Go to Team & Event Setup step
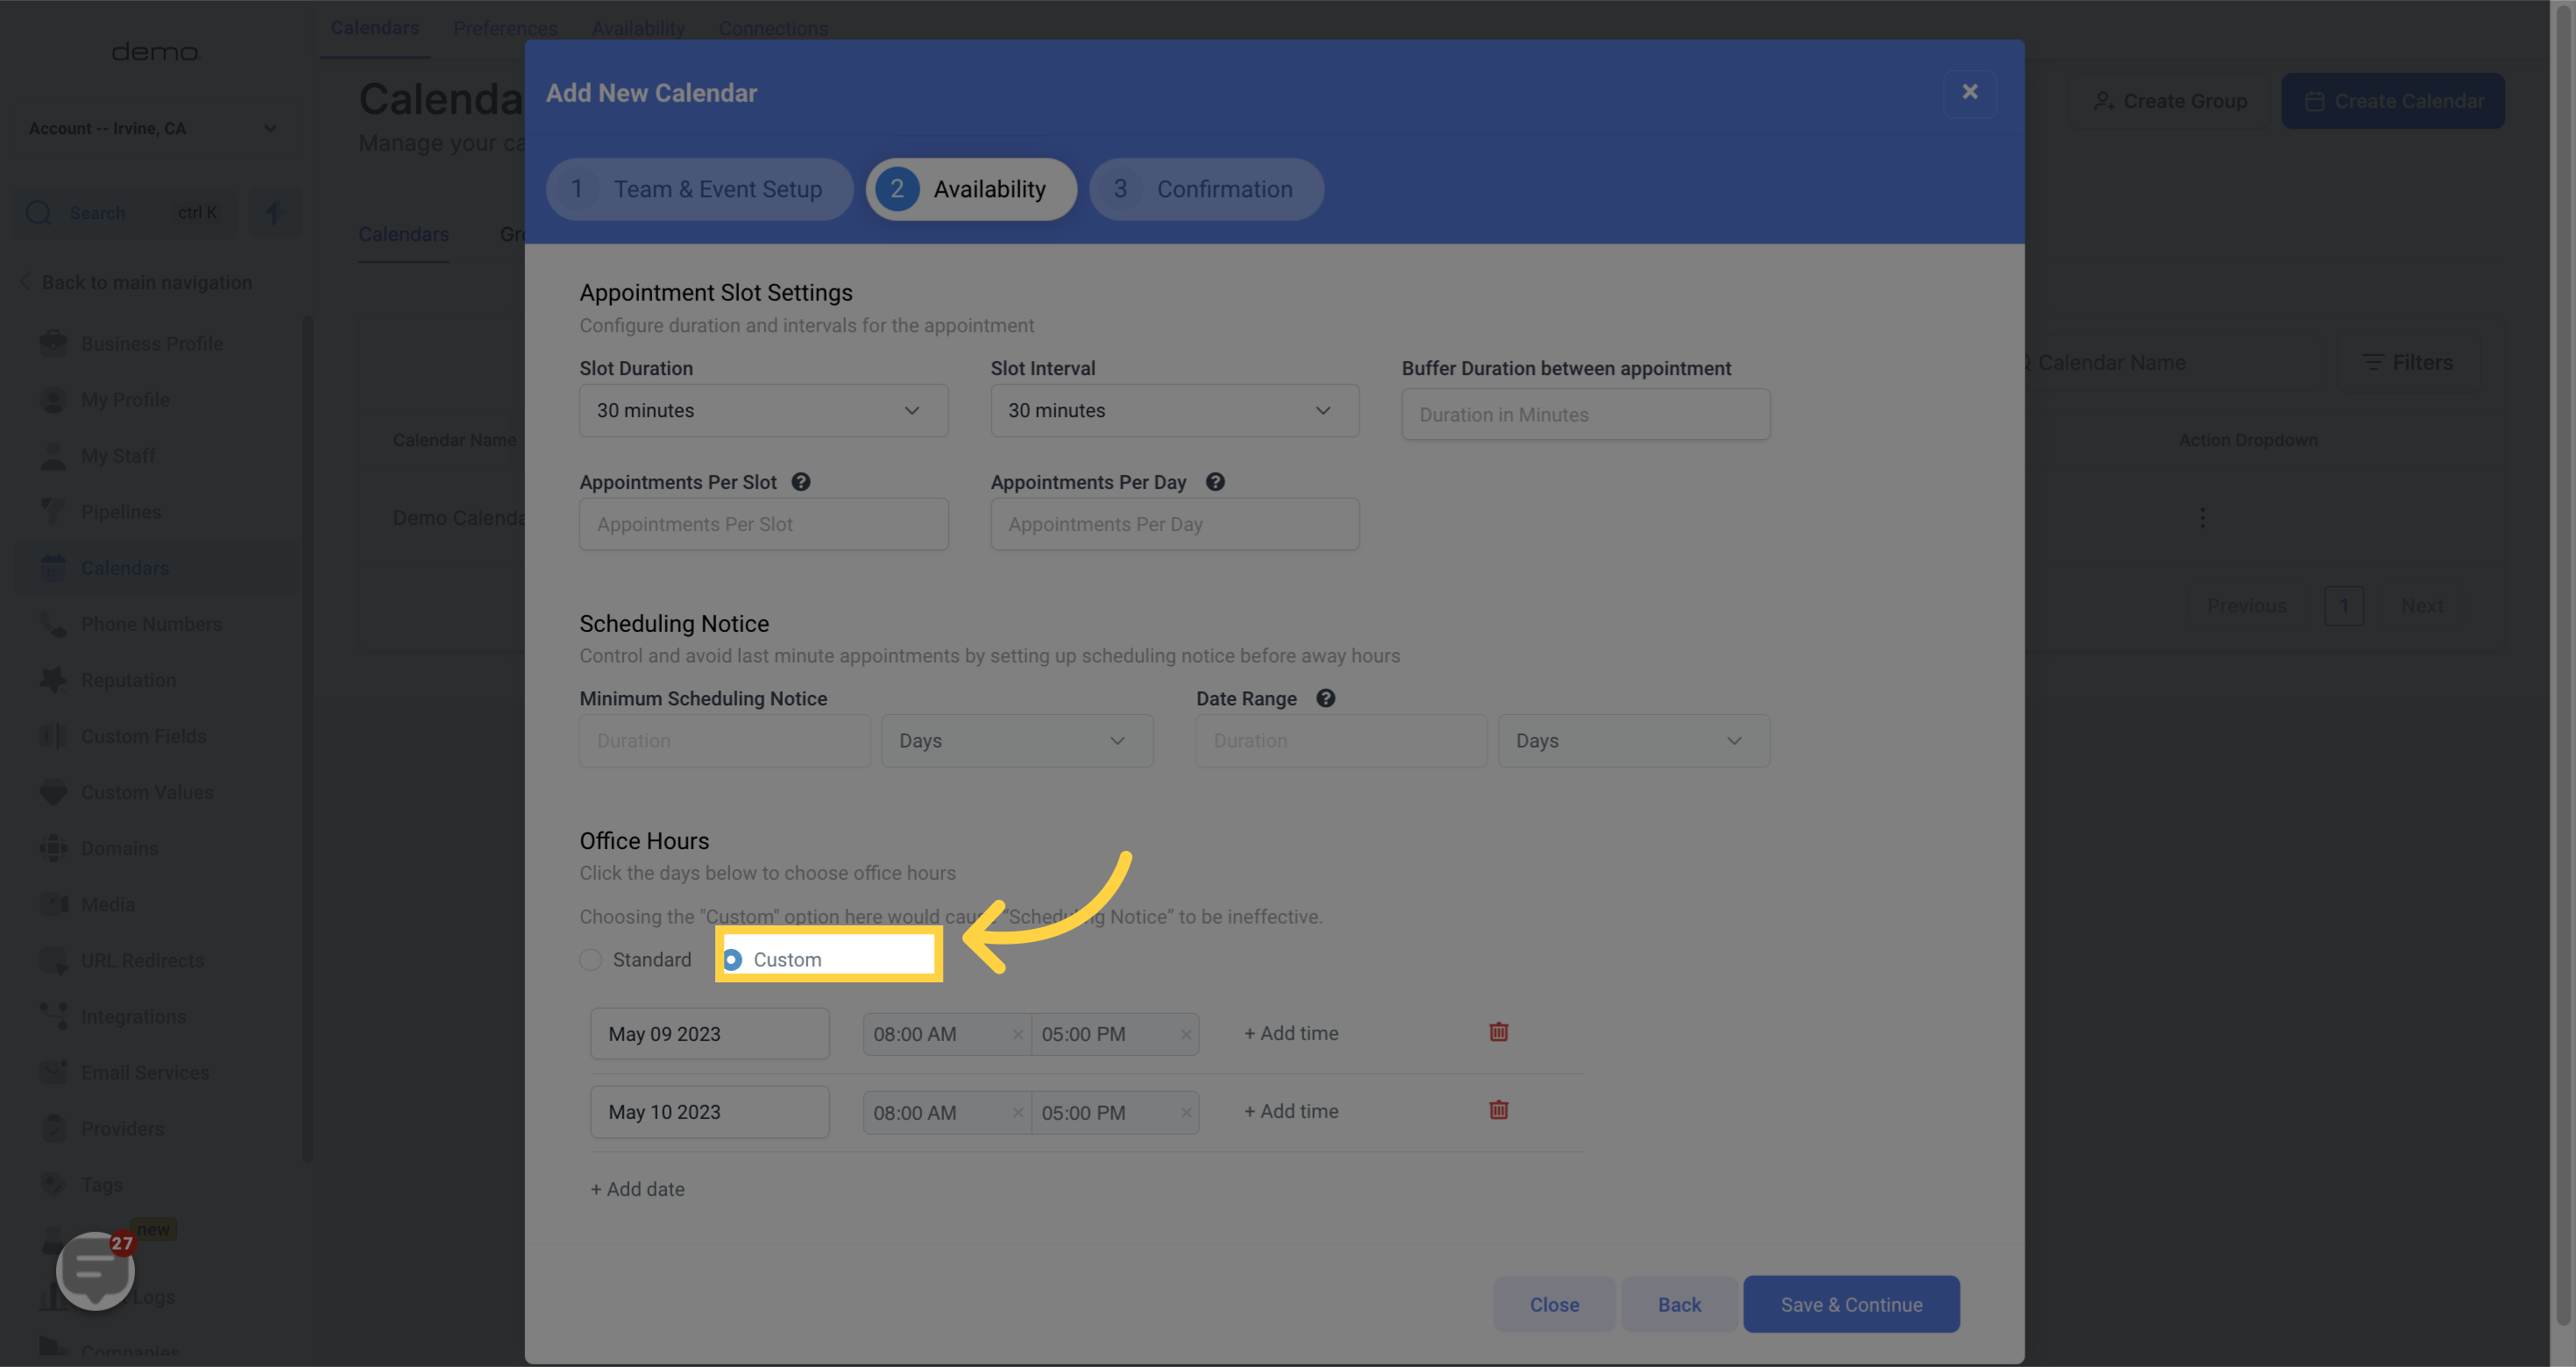The width and height of the screenshot is (2576, 1367). point(699,189)
